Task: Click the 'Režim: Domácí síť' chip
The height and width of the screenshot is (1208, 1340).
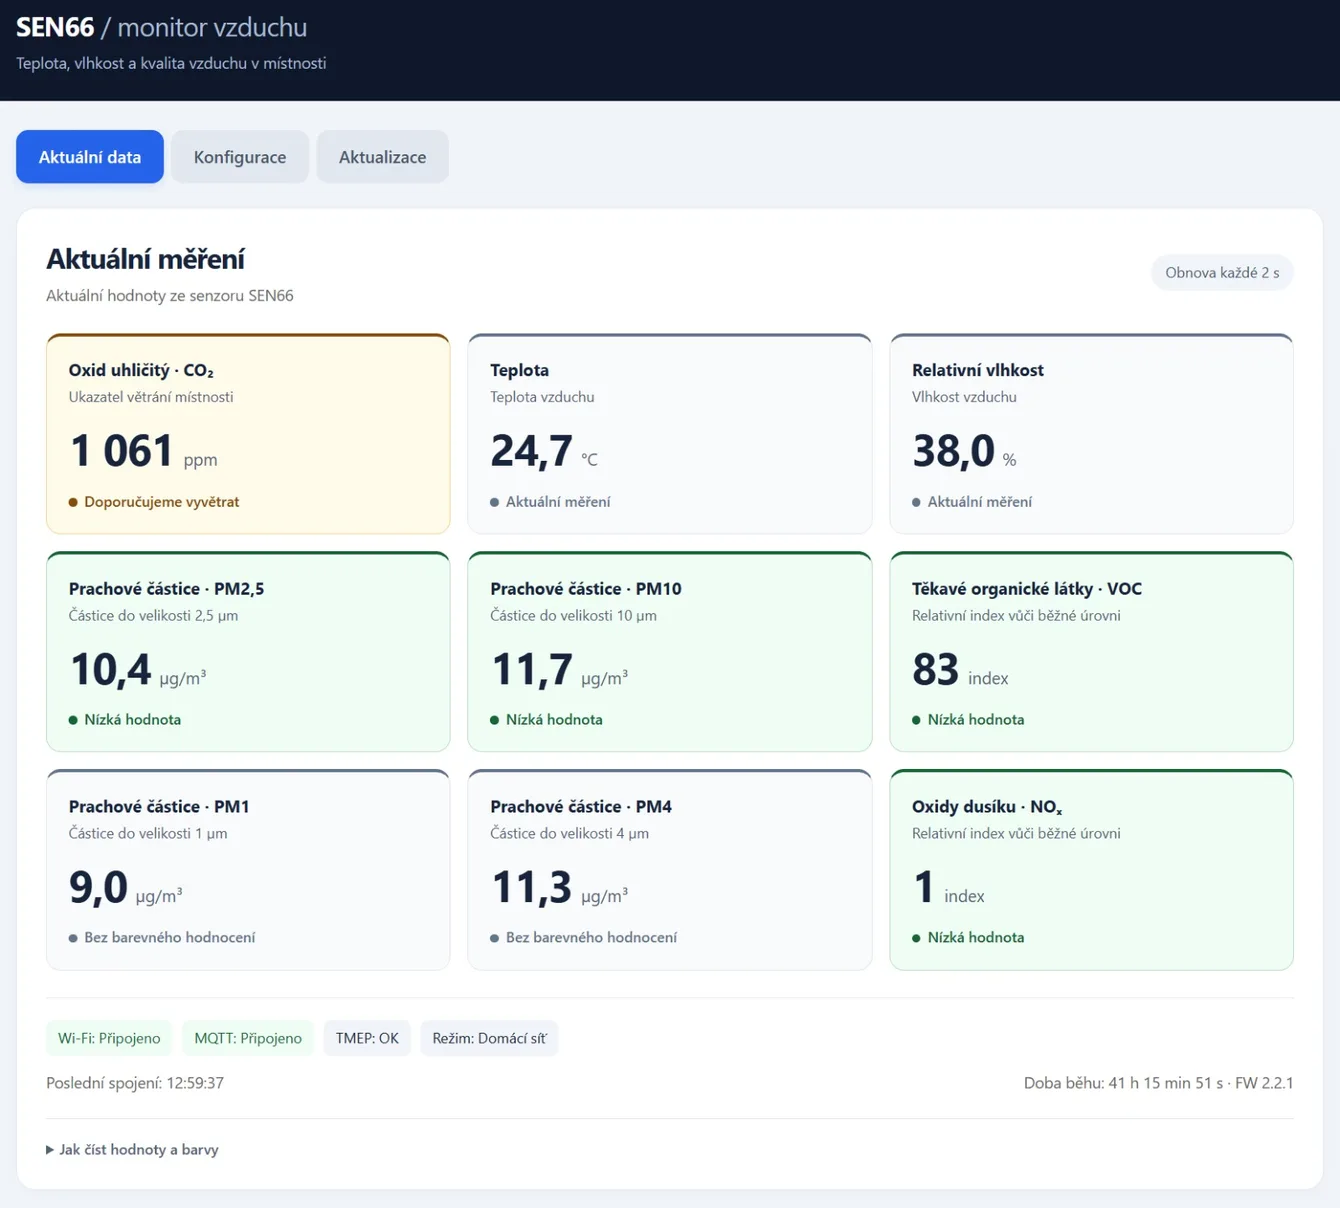Action: (489, 1038)
